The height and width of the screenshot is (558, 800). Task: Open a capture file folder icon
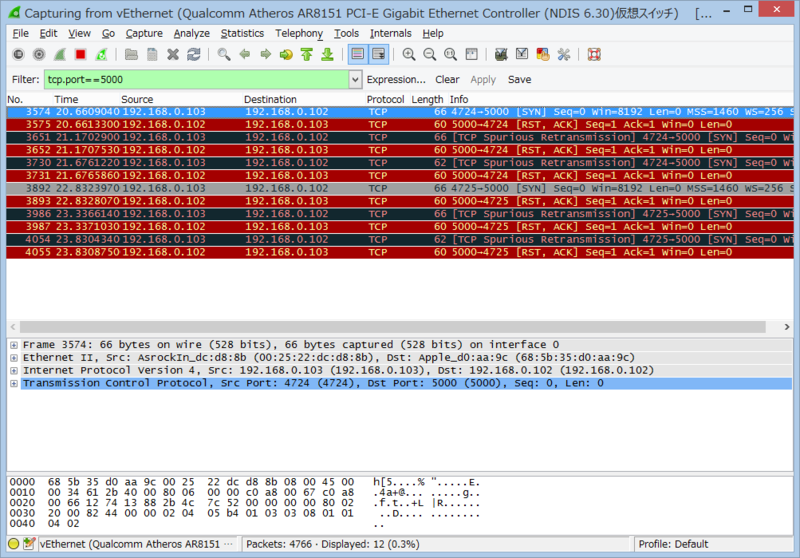point(131,54)
